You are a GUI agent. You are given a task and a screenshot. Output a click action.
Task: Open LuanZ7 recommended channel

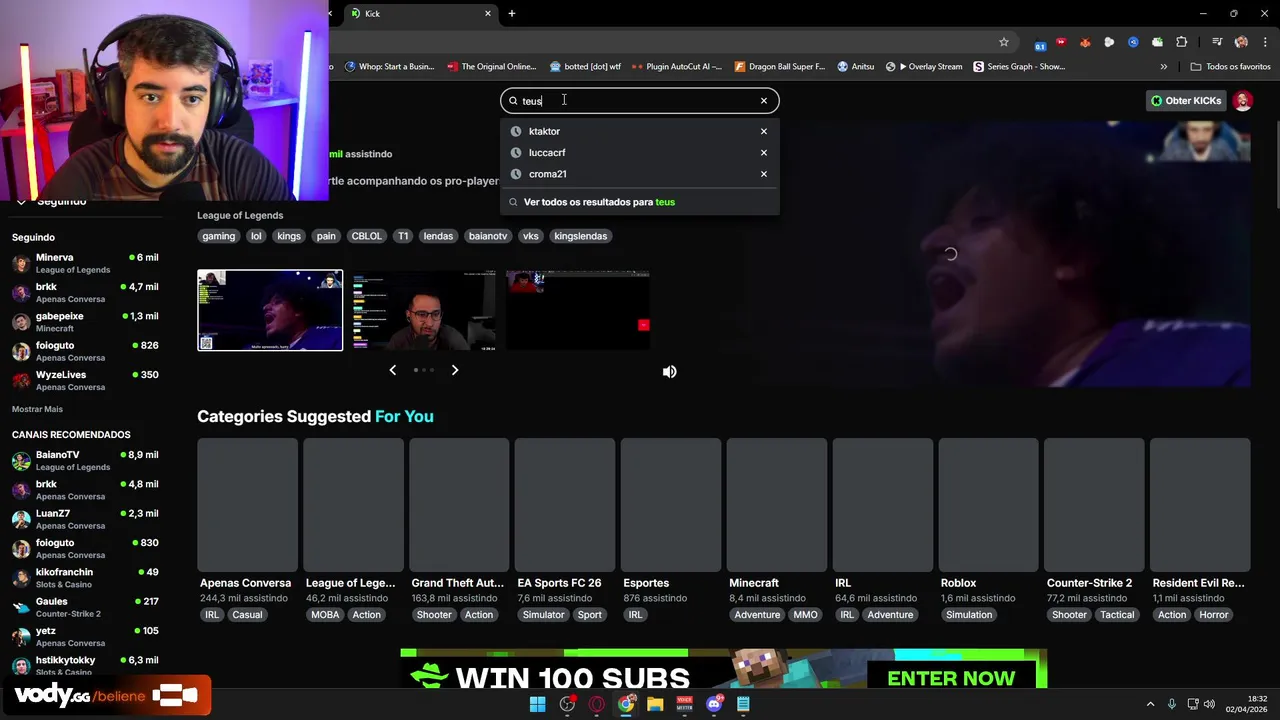coord(85,519)
